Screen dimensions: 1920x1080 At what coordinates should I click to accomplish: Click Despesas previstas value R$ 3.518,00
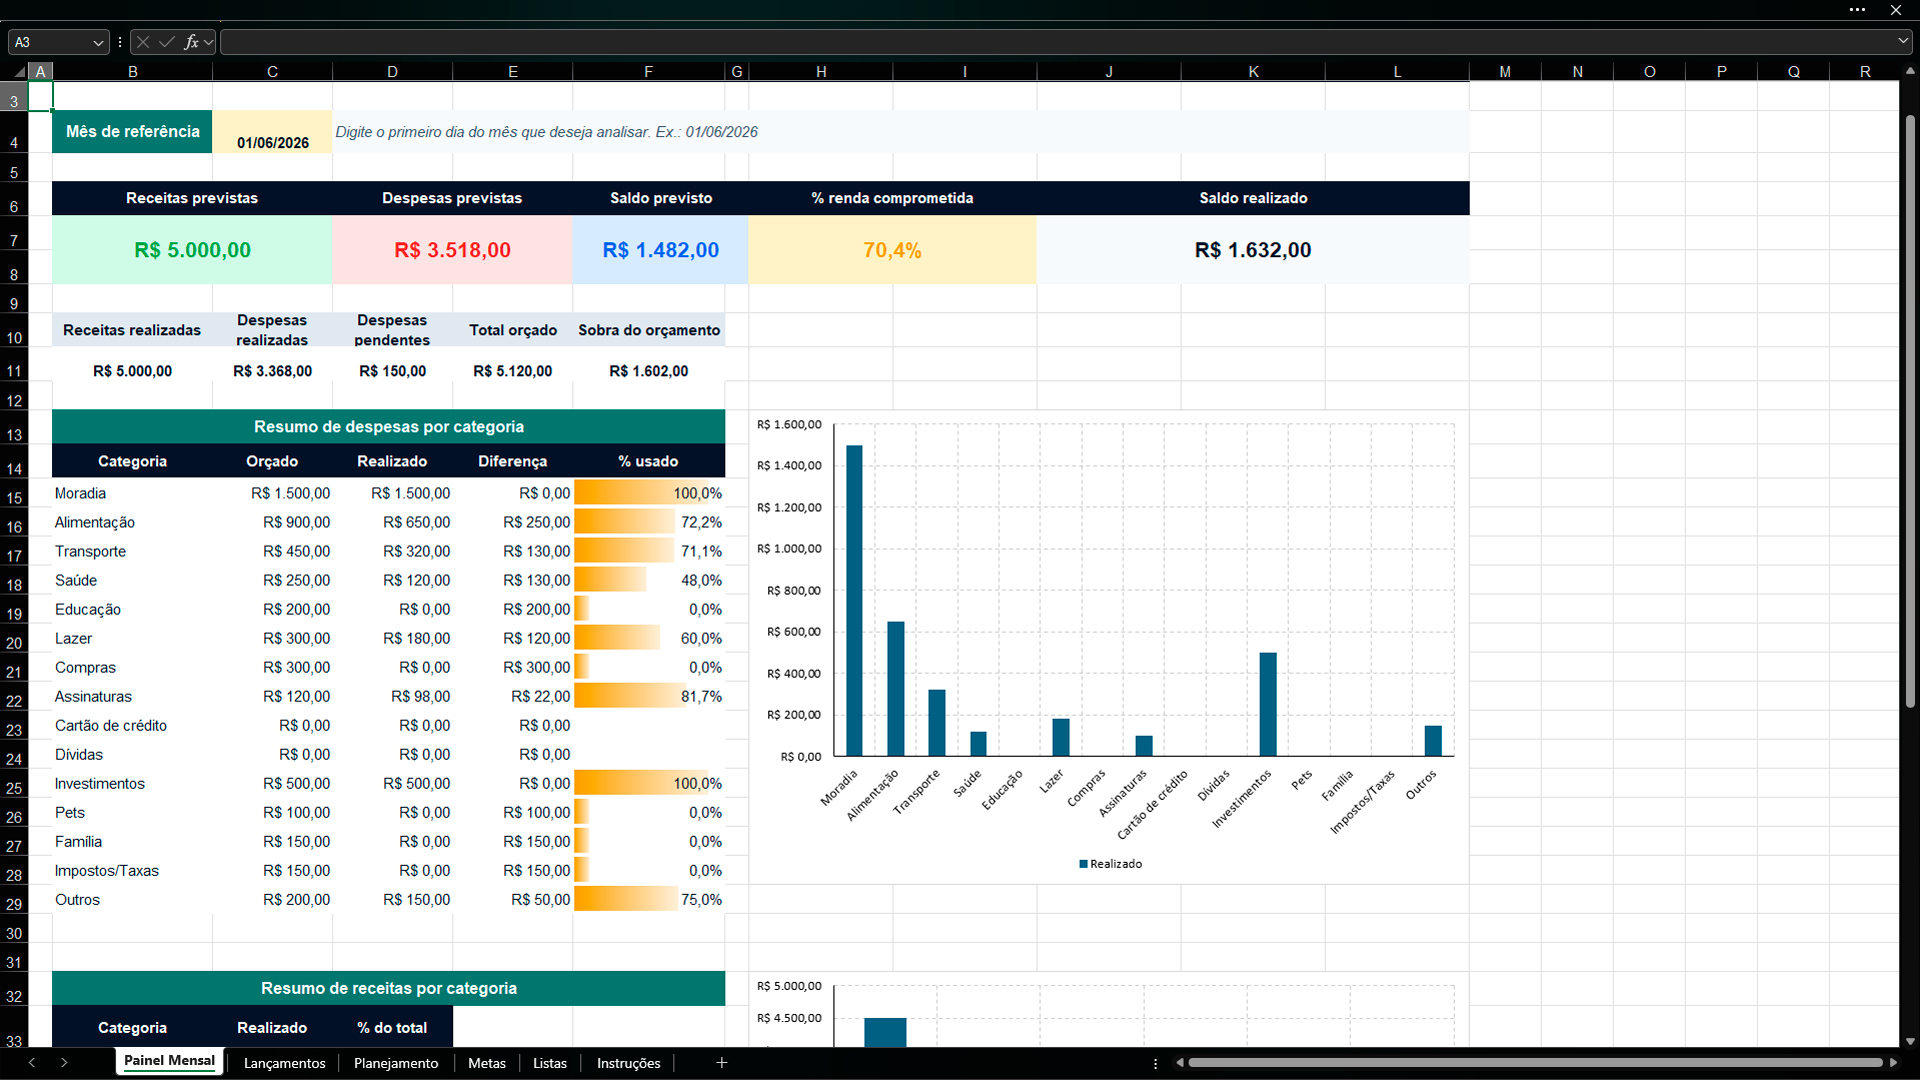[452, 250]
